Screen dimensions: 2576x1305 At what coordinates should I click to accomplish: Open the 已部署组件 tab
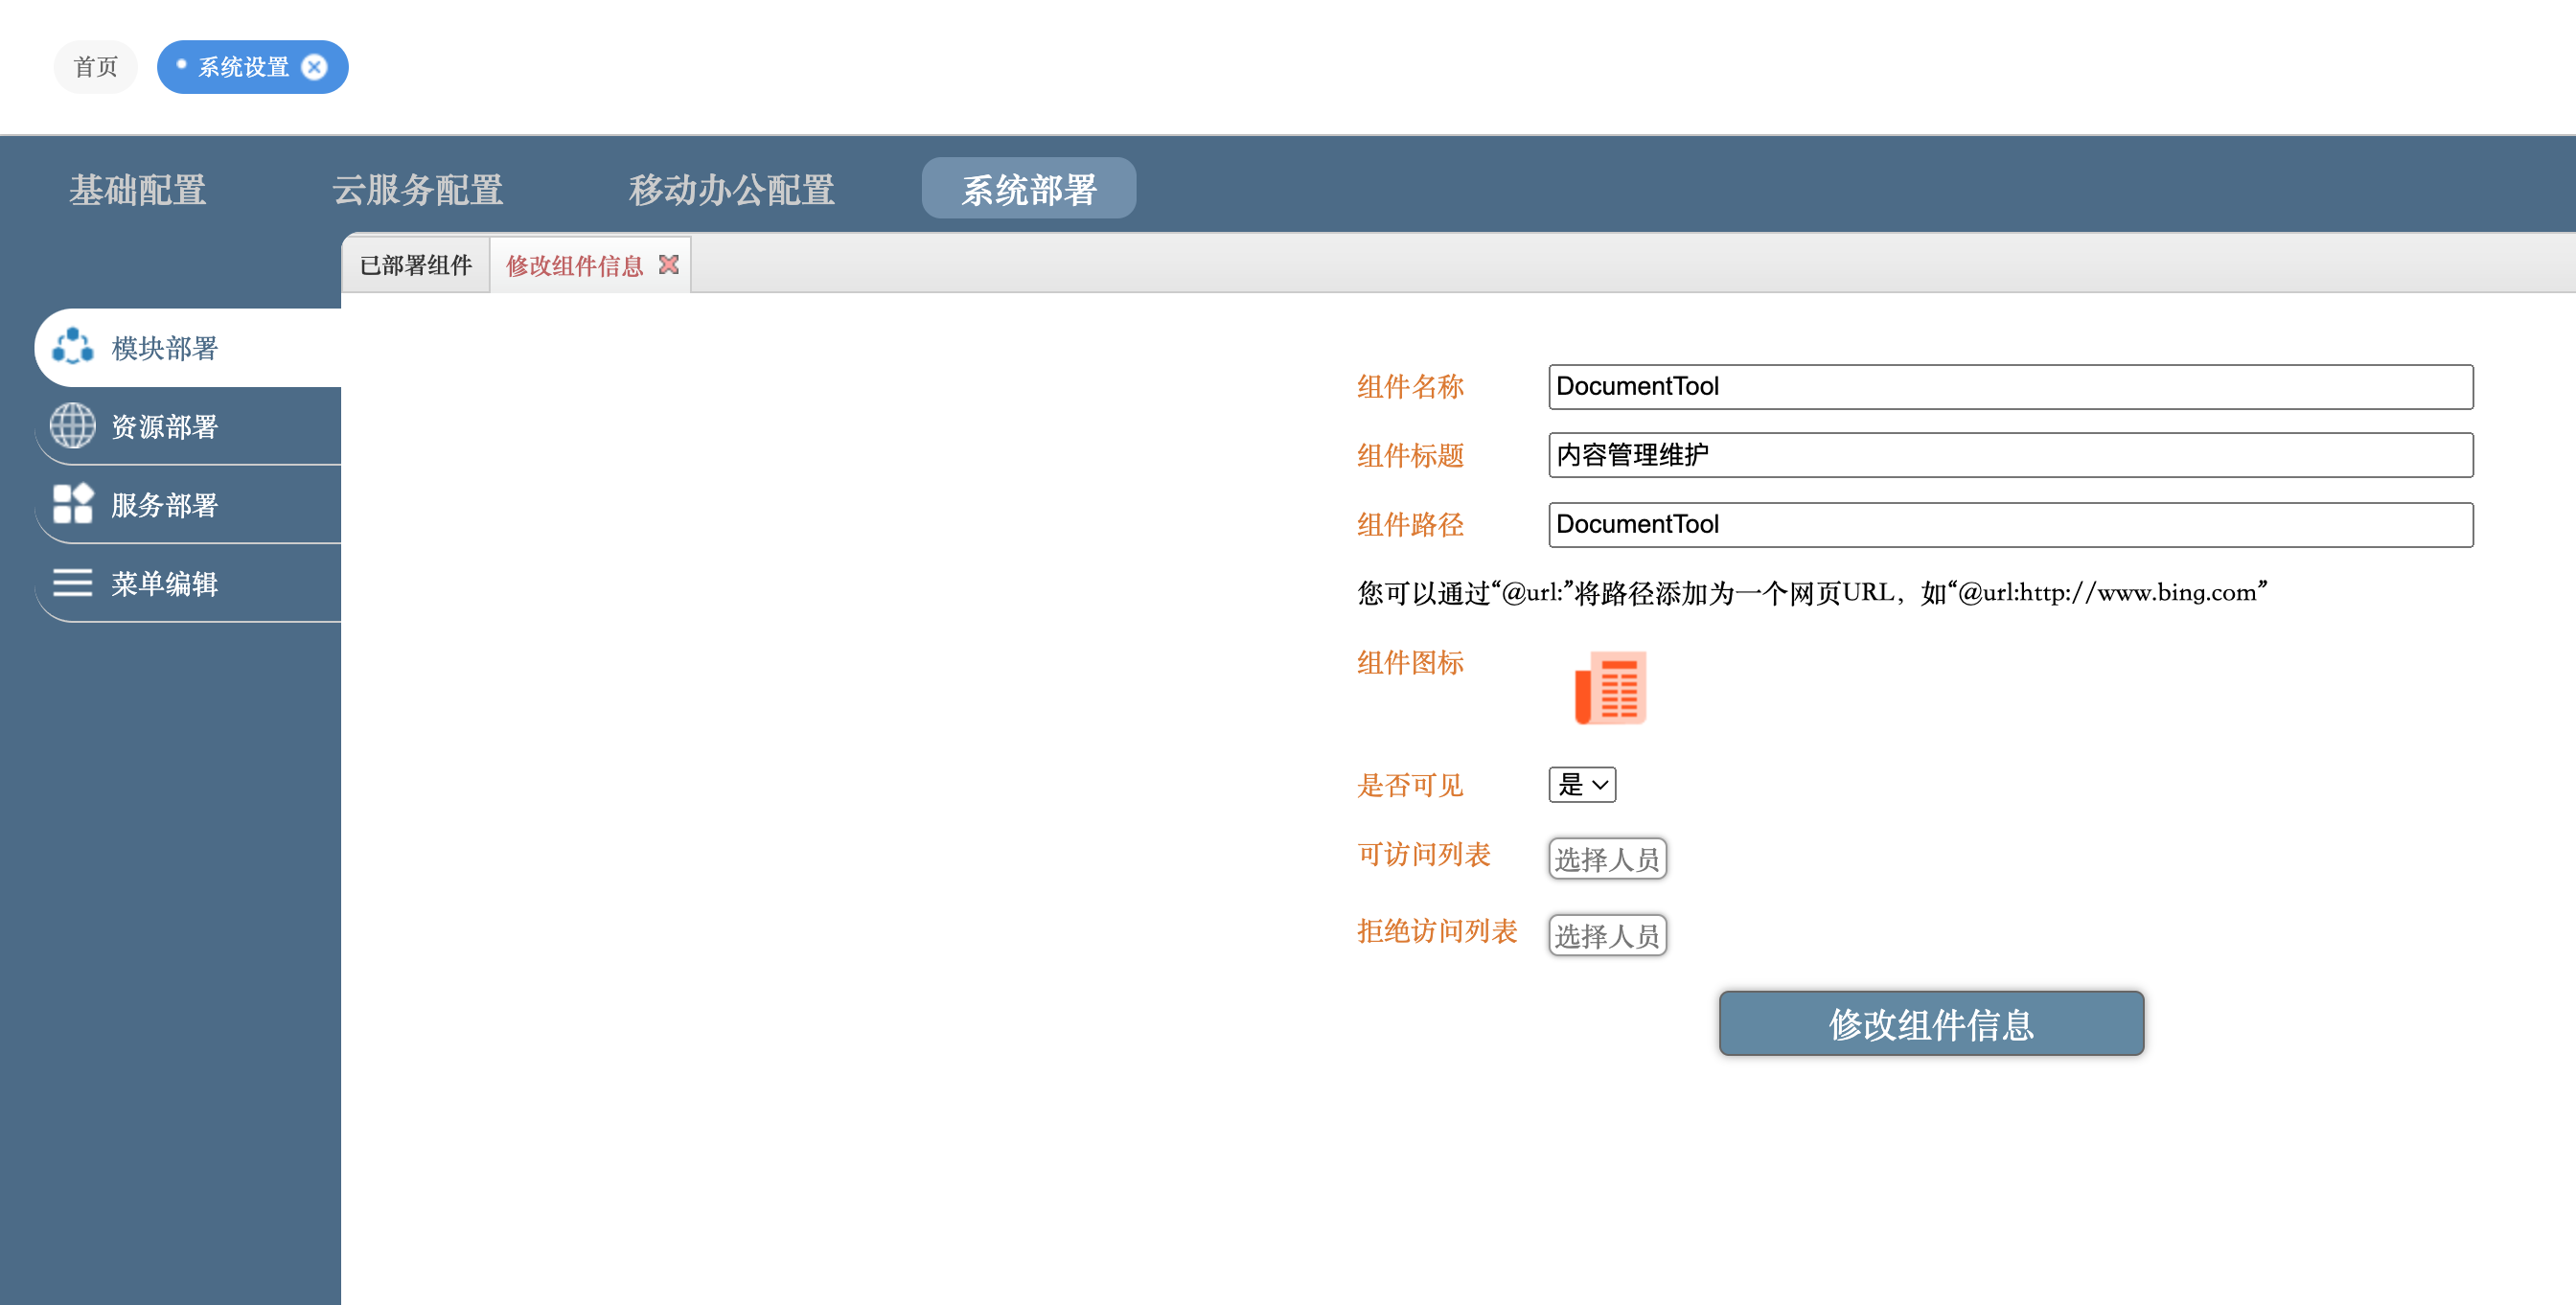coord(416,265)
